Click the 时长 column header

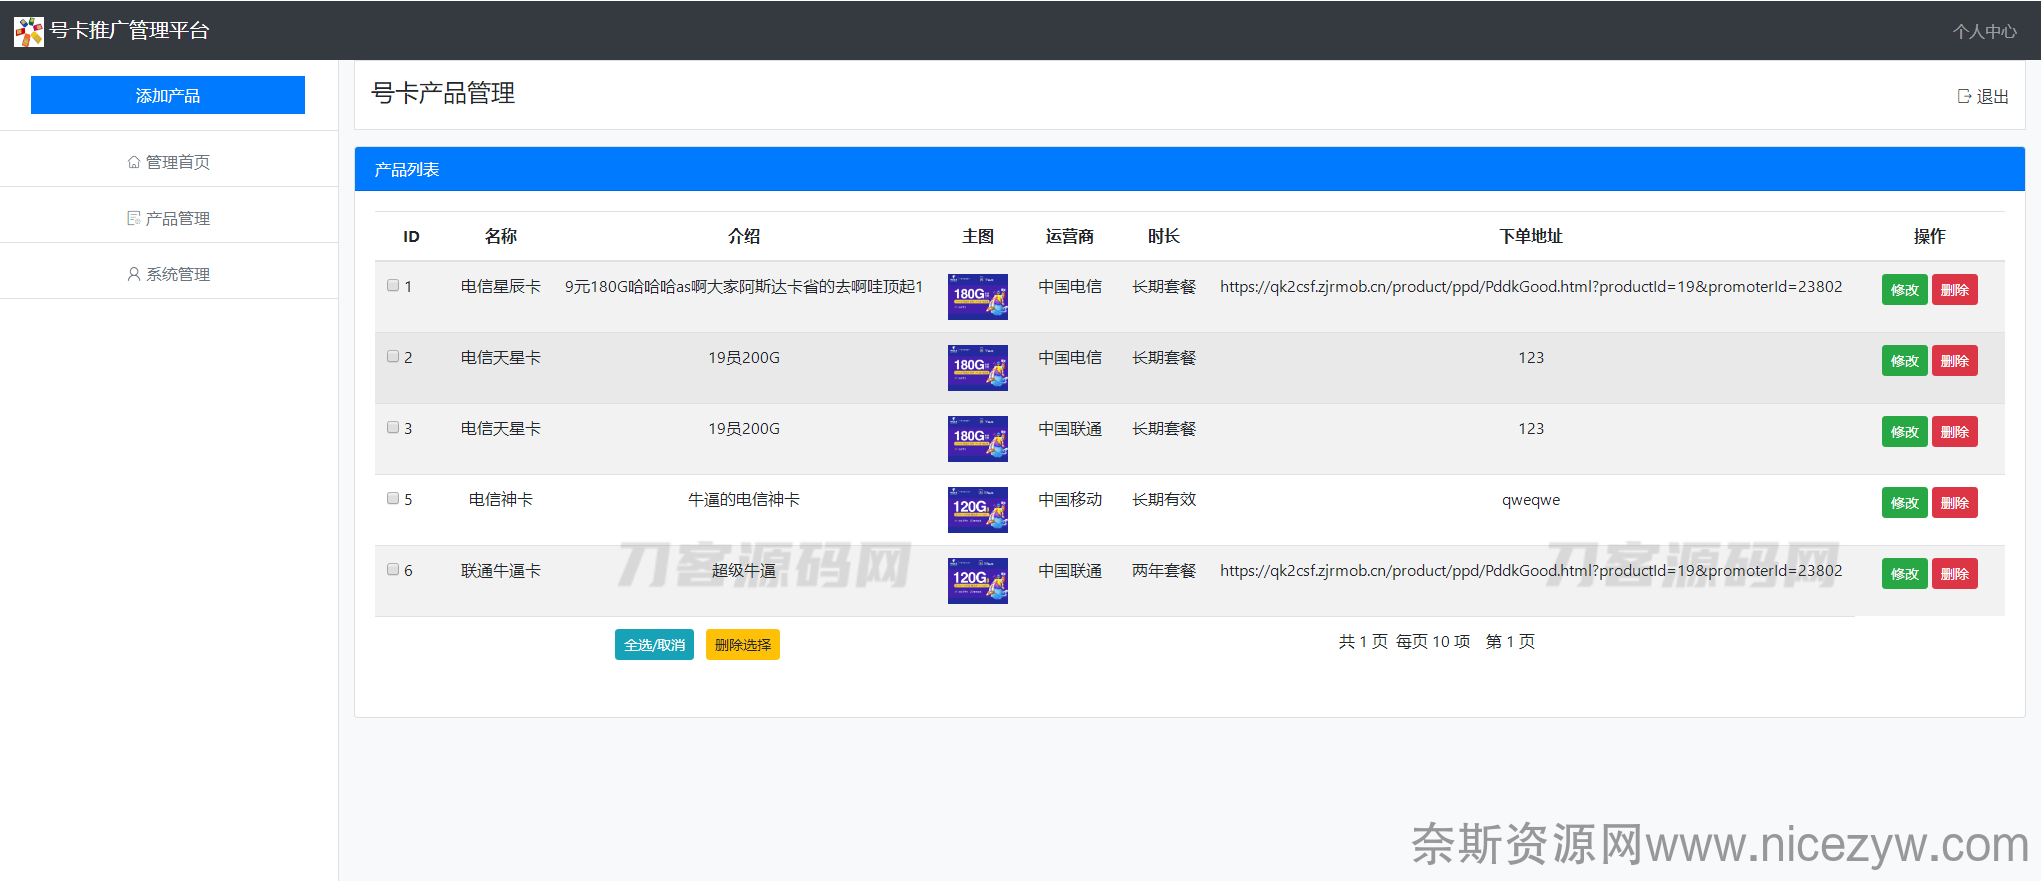click(1163, 236)
